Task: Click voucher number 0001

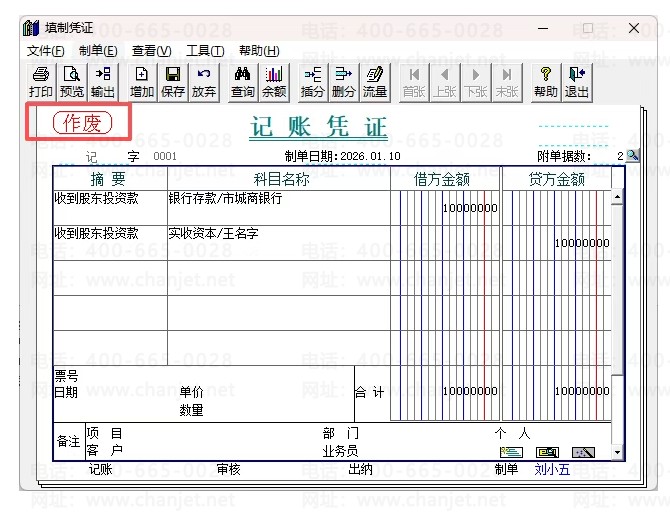Action: (x=165, y=156)
